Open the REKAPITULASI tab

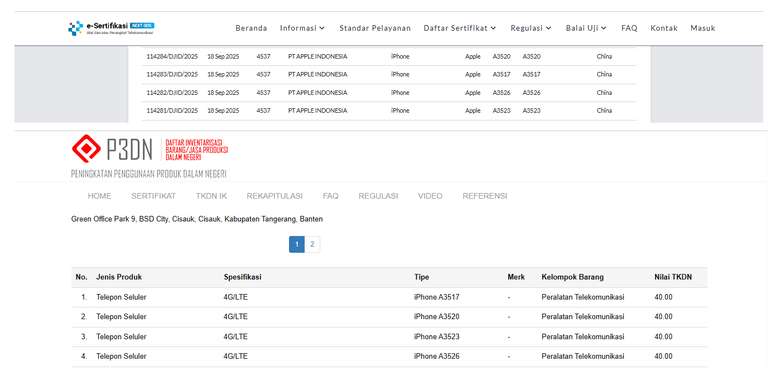click(275, 196)
